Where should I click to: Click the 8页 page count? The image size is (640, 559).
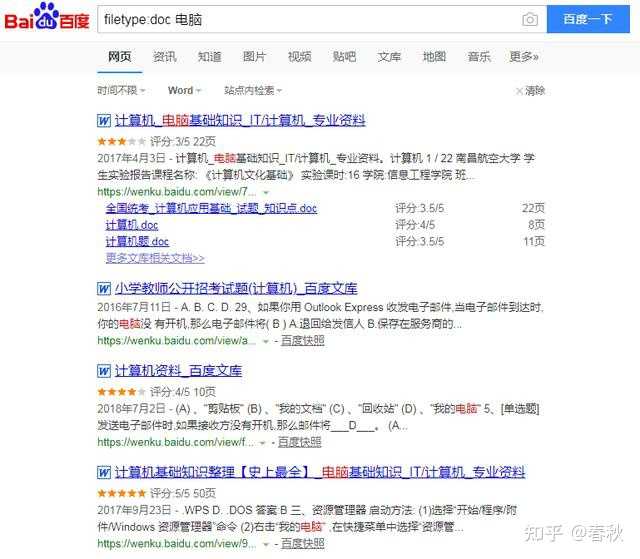pos(536,225)
